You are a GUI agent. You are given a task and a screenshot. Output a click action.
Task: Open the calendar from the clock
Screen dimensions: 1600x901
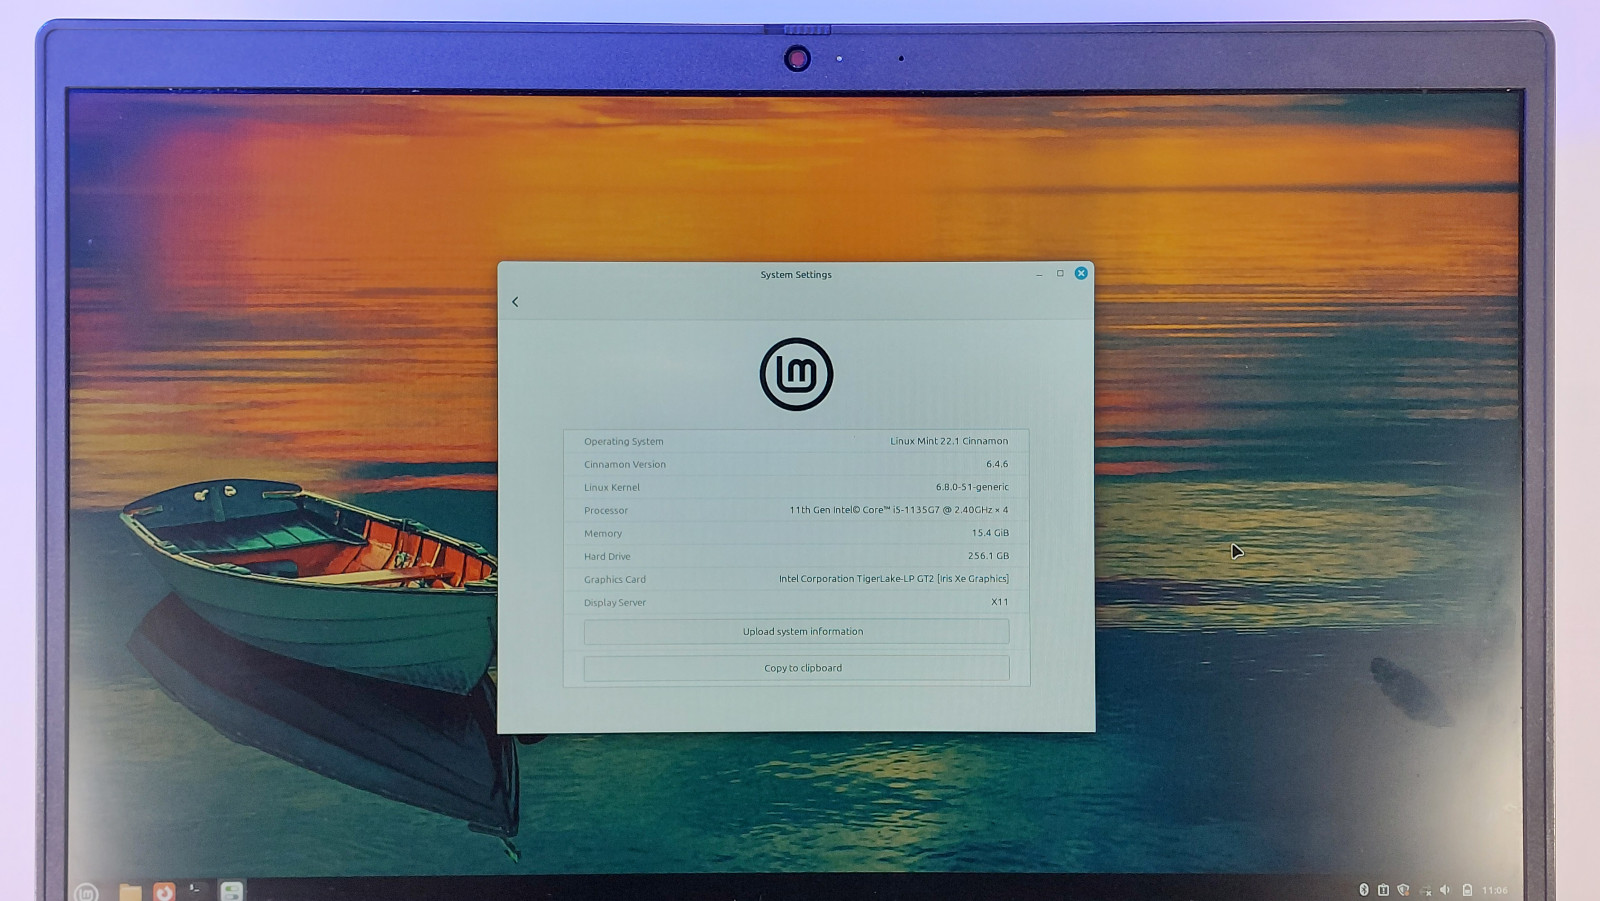pyautogui.click(x=1494, y=890)
